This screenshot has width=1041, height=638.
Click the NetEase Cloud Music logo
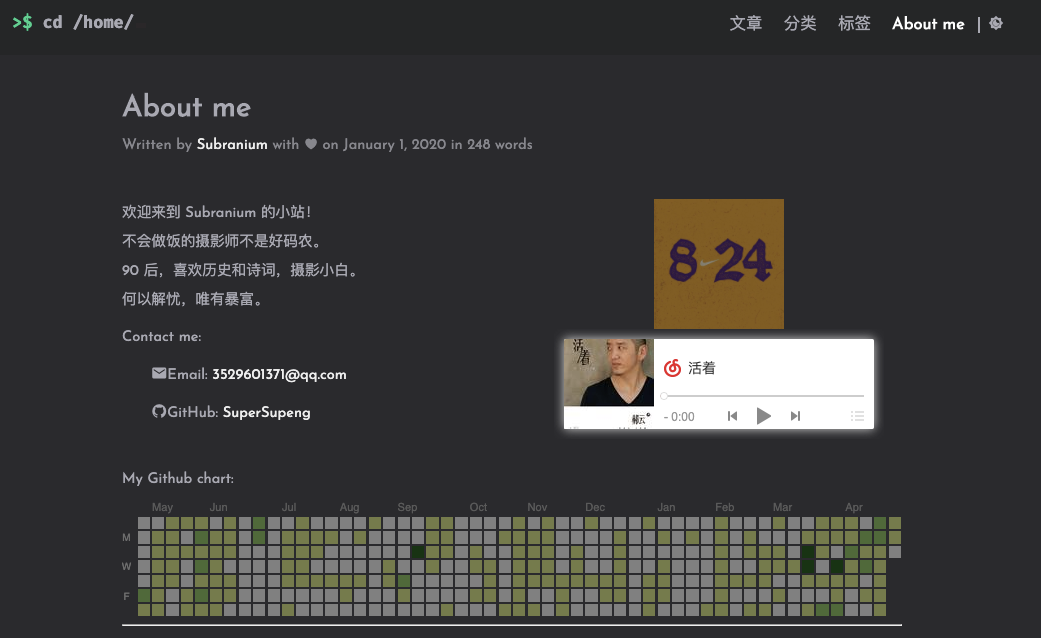(673, 368)
